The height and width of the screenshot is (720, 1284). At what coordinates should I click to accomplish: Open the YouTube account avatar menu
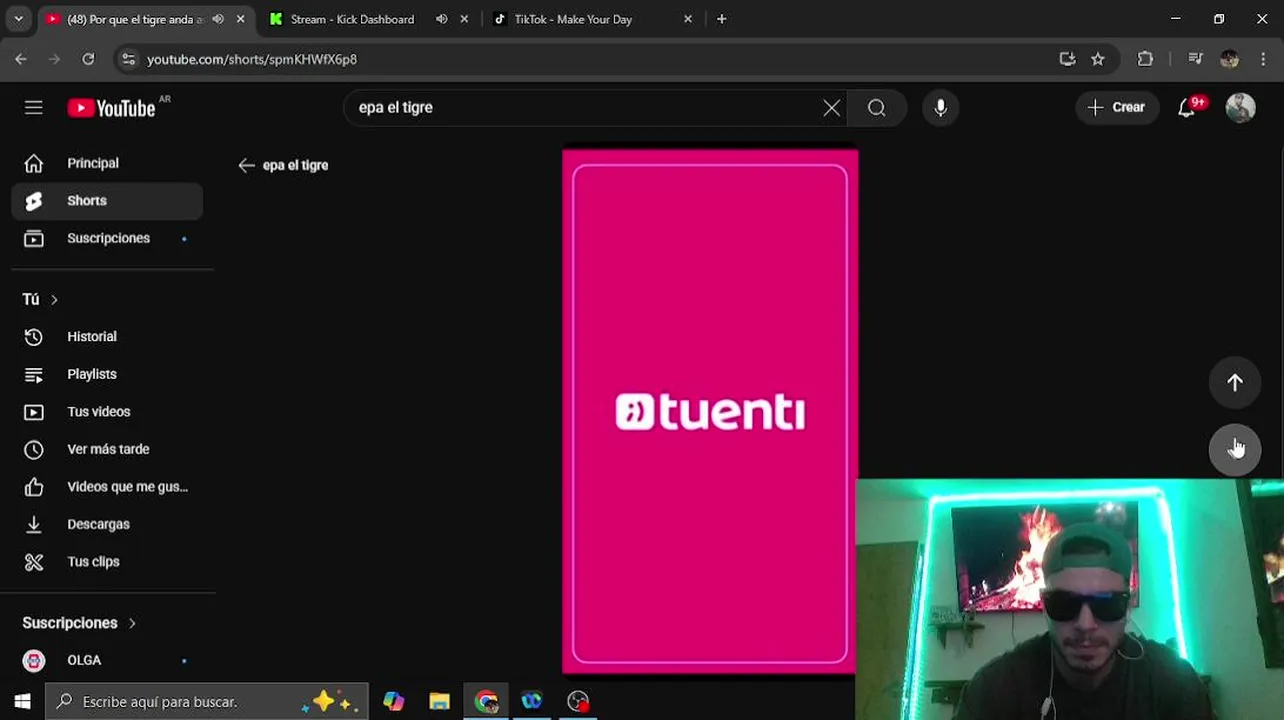coord(1240,108)
